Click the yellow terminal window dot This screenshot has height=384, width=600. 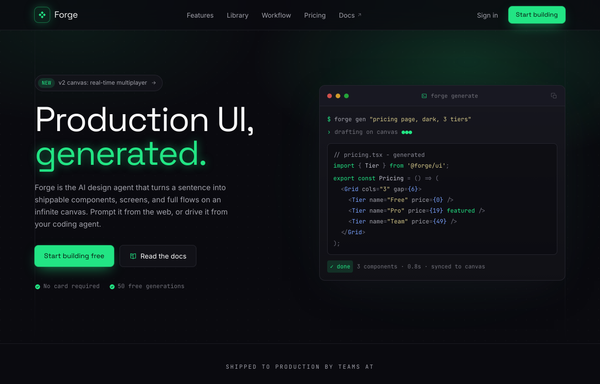click(x=338, y=96)
